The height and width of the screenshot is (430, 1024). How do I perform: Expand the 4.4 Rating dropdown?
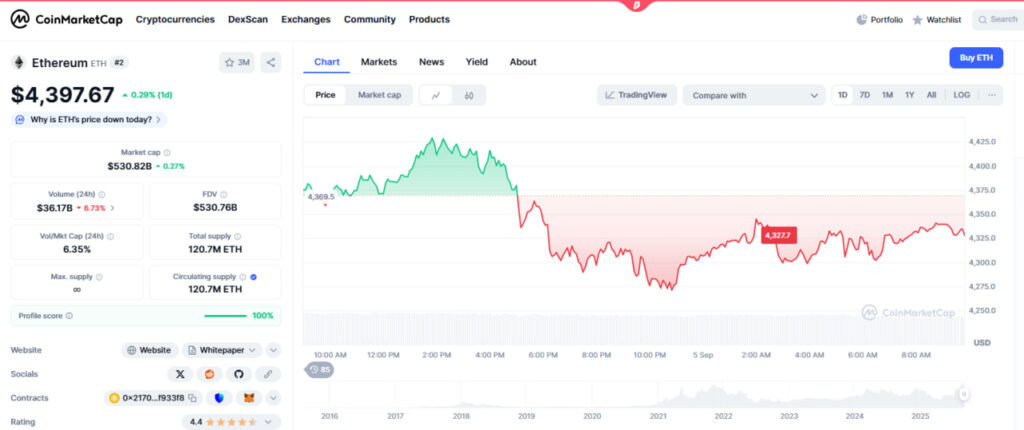coord(231,422)
